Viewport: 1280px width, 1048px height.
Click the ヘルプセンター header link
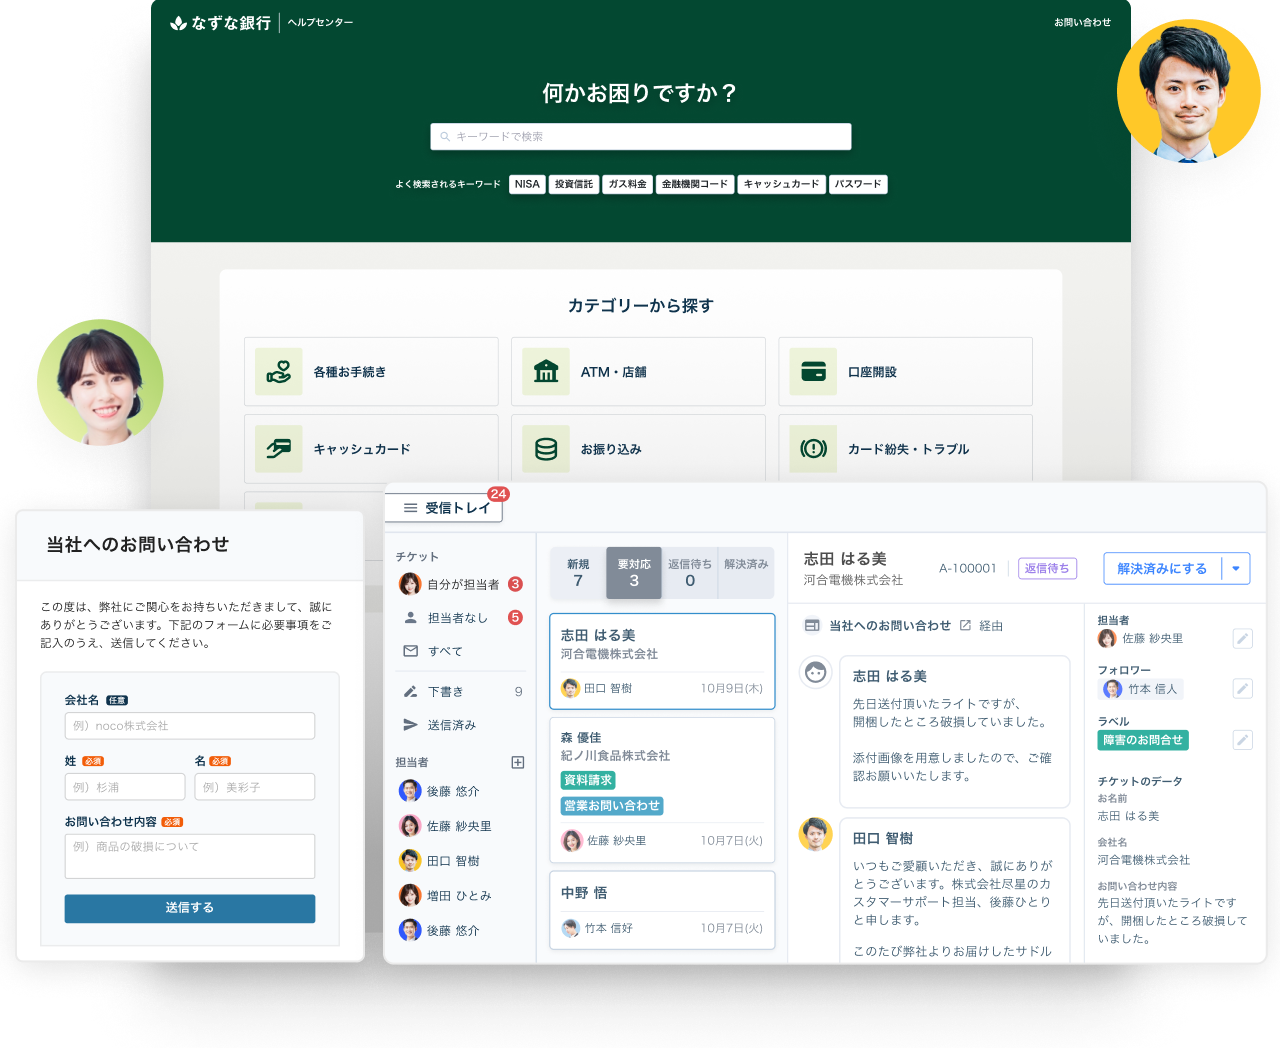(320, 22)
